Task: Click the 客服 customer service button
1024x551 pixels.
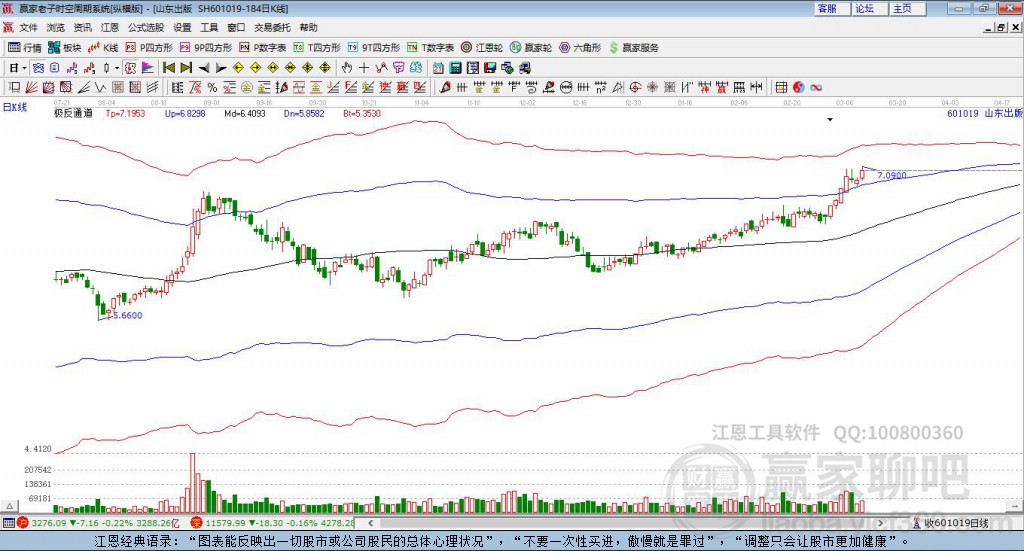Action: [827, 8]
